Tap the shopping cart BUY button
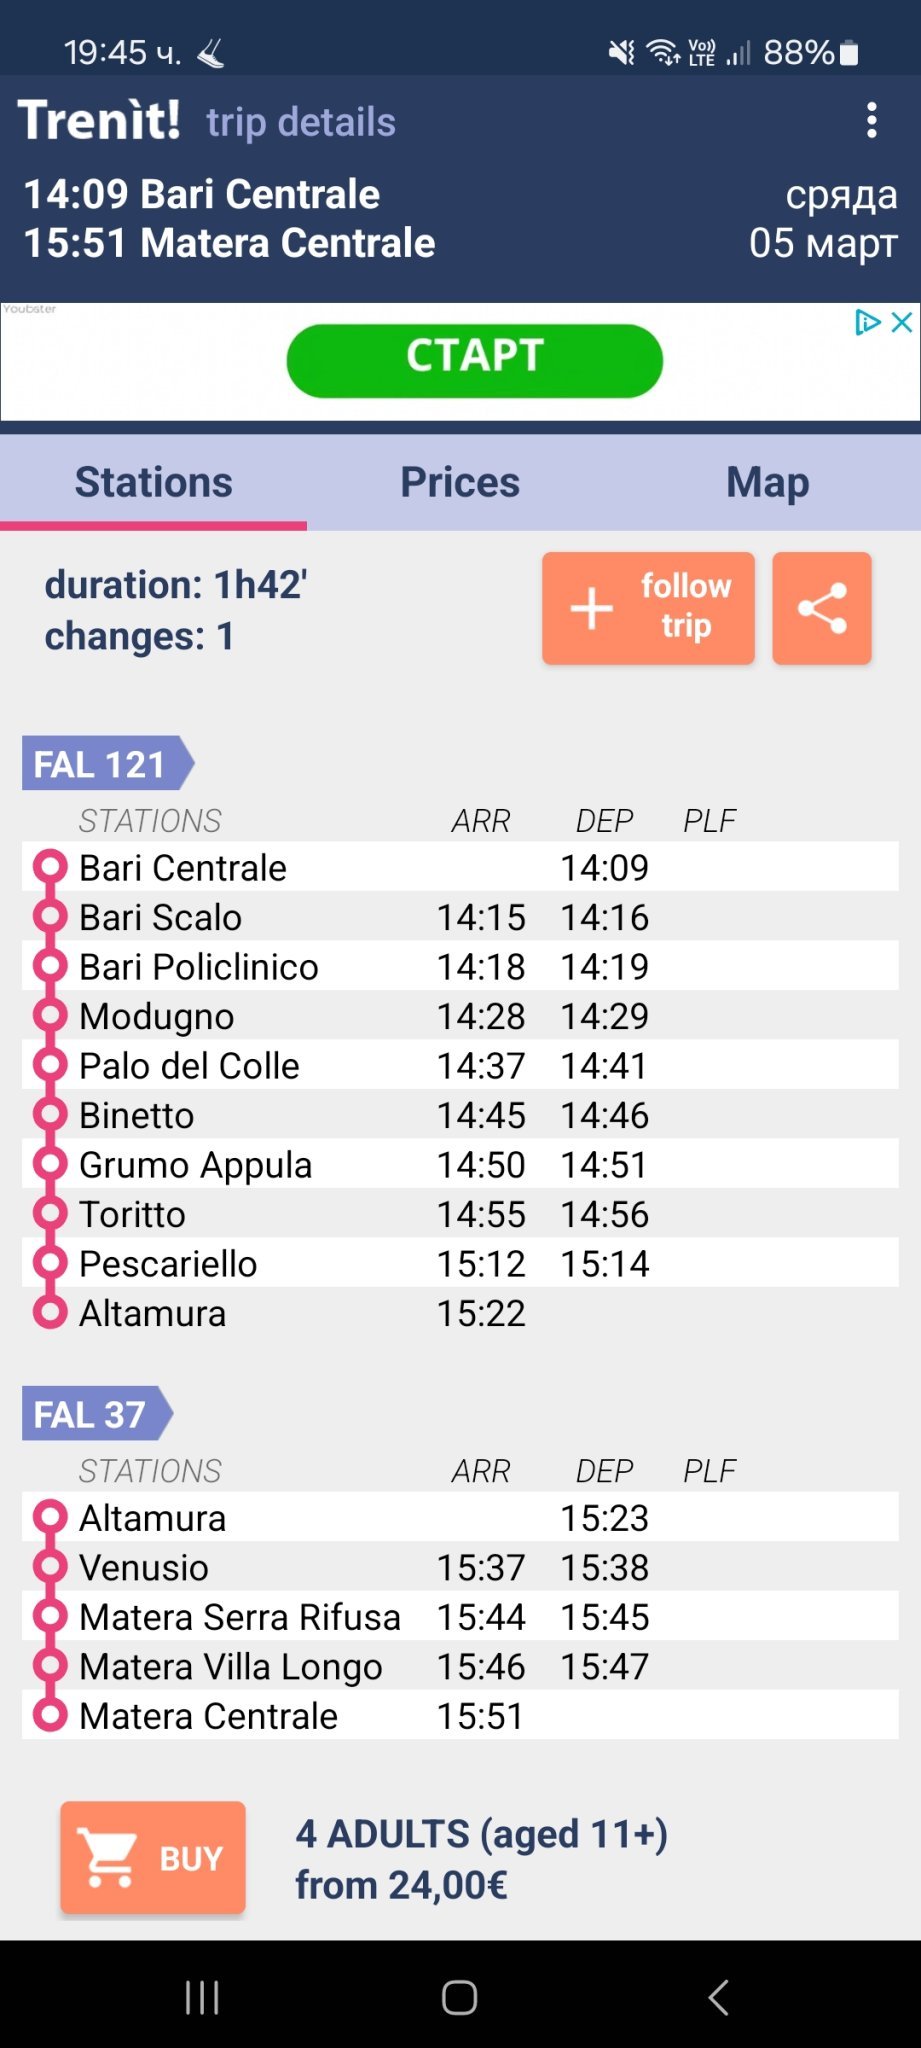 [153, 1857]
